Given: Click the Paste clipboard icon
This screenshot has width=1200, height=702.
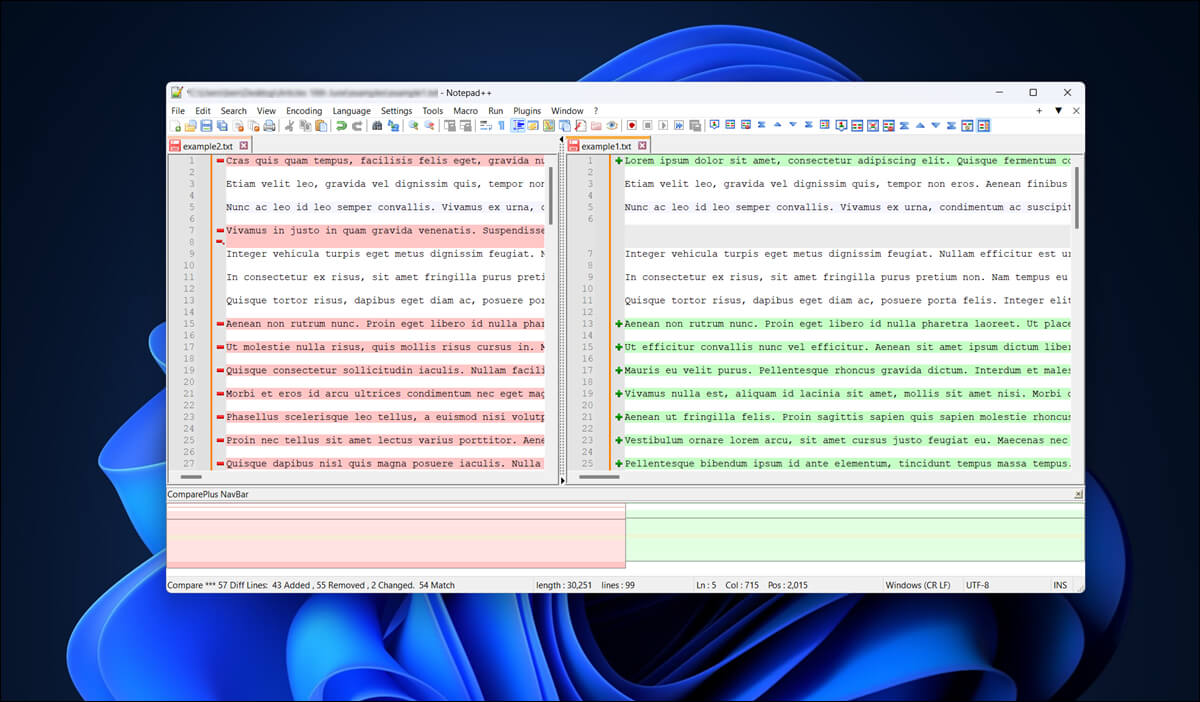Looking at the screenshot, I should [321, 126].
